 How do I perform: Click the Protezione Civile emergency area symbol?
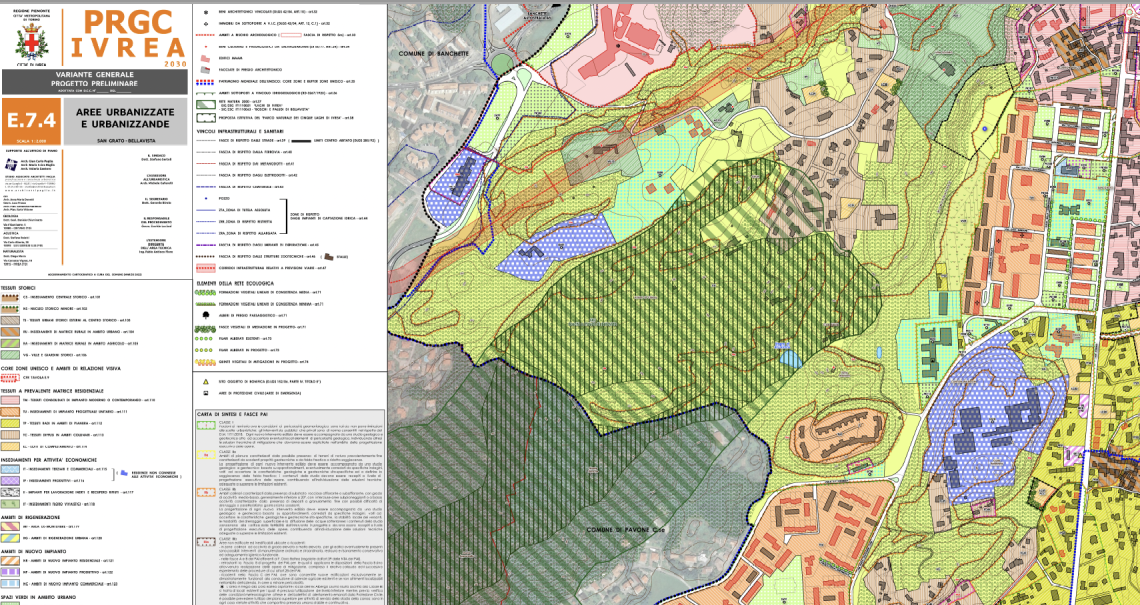tap(206, 394)
